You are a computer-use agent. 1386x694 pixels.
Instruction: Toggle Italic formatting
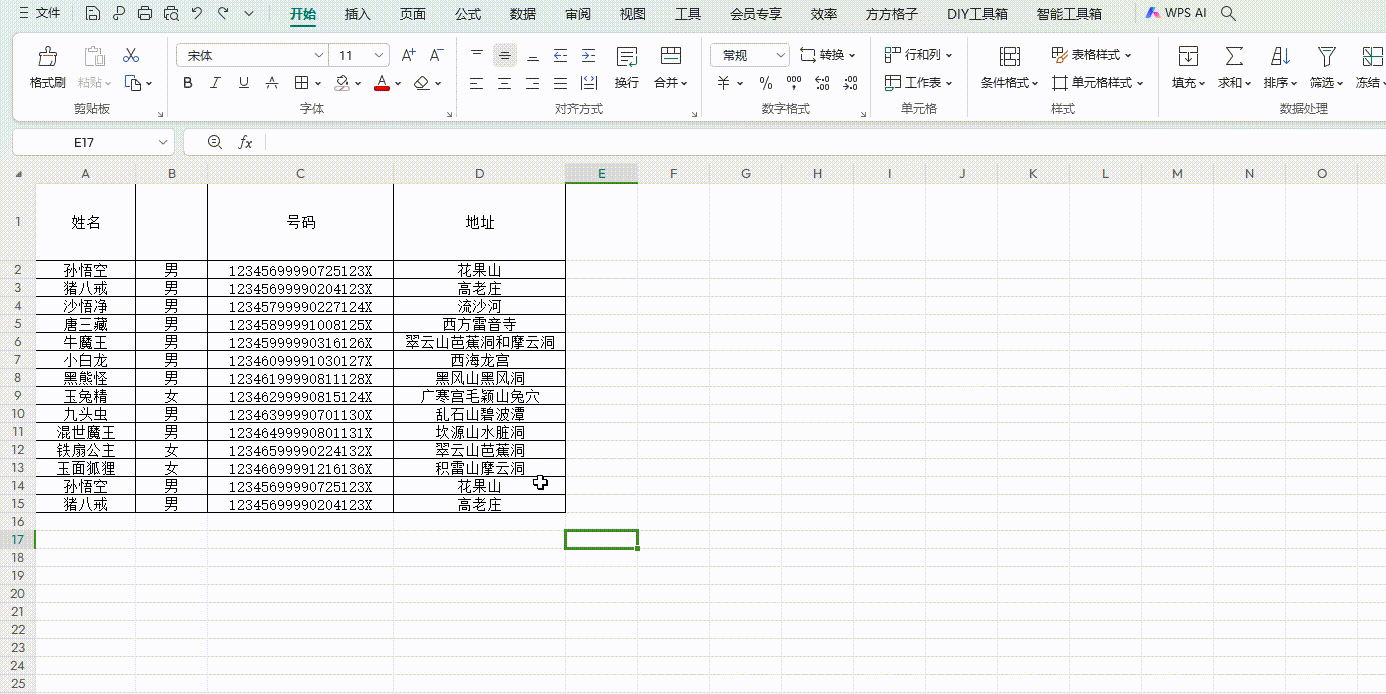pos(215,83)
